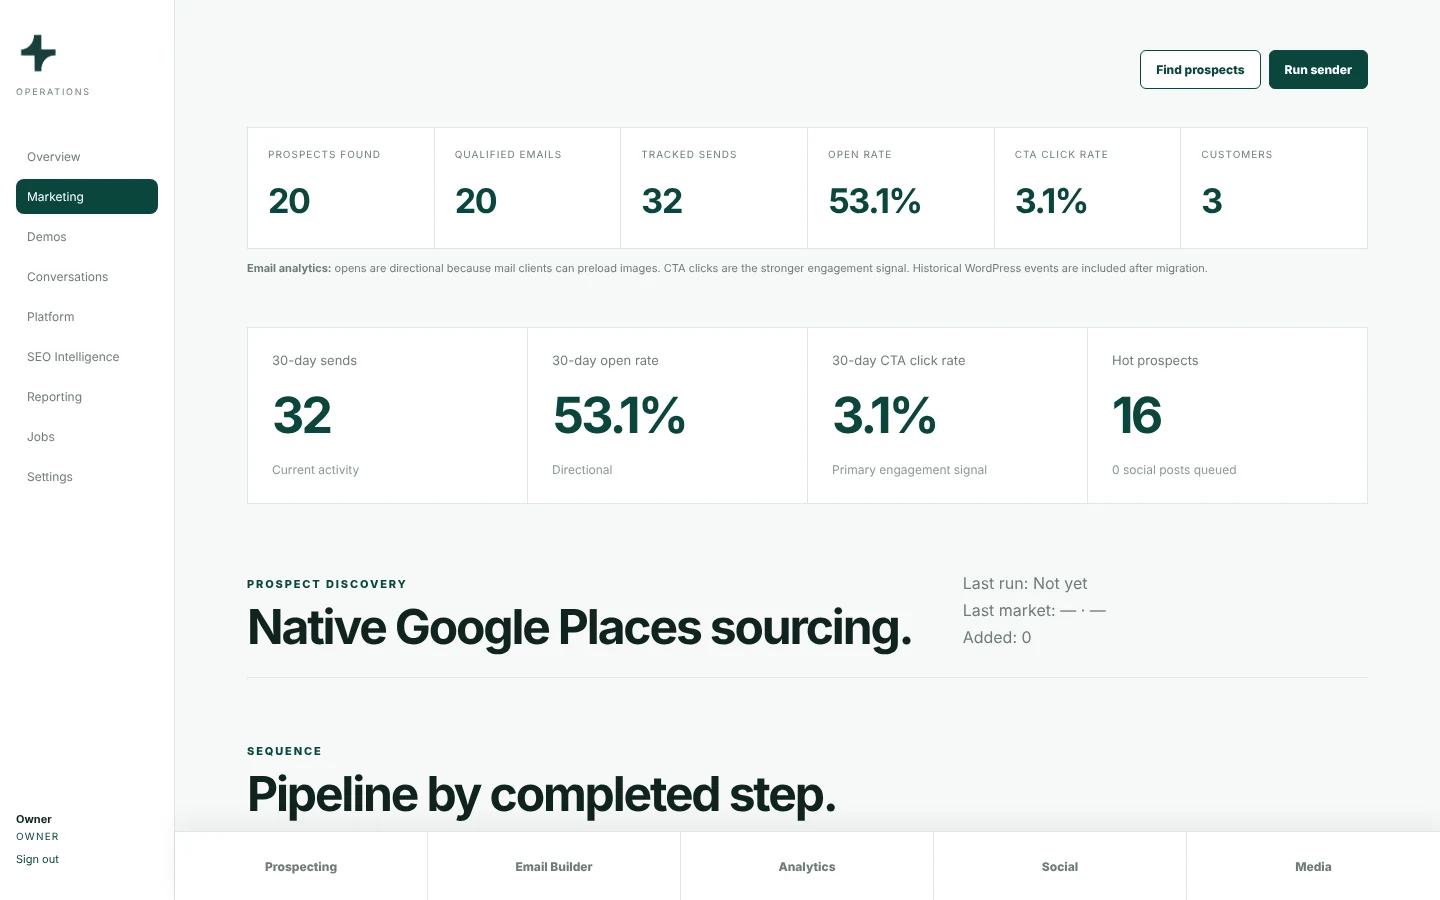
Task: Click the 'Last run: Not yet' text
Action: point(1025,584)
